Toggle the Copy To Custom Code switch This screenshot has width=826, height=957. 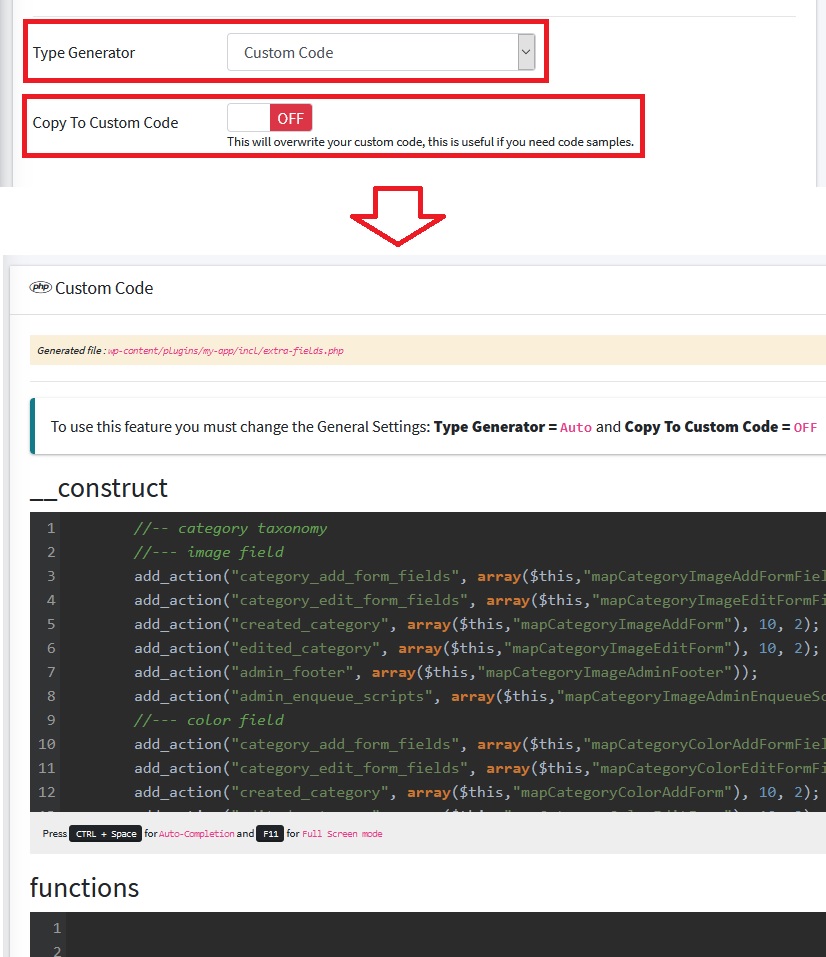(x=270, y=118)
